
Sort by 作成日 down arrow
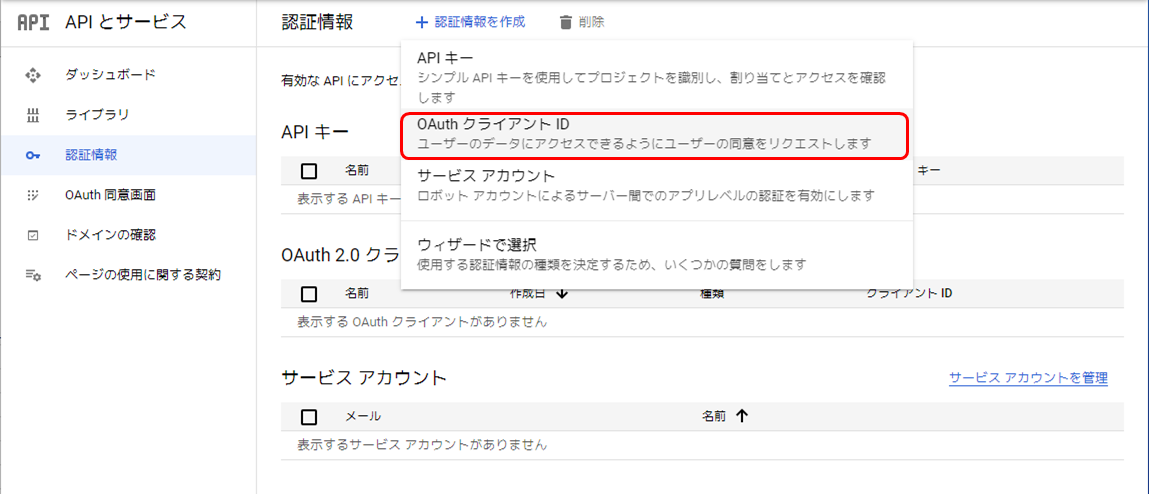click(x=562, y=293)
